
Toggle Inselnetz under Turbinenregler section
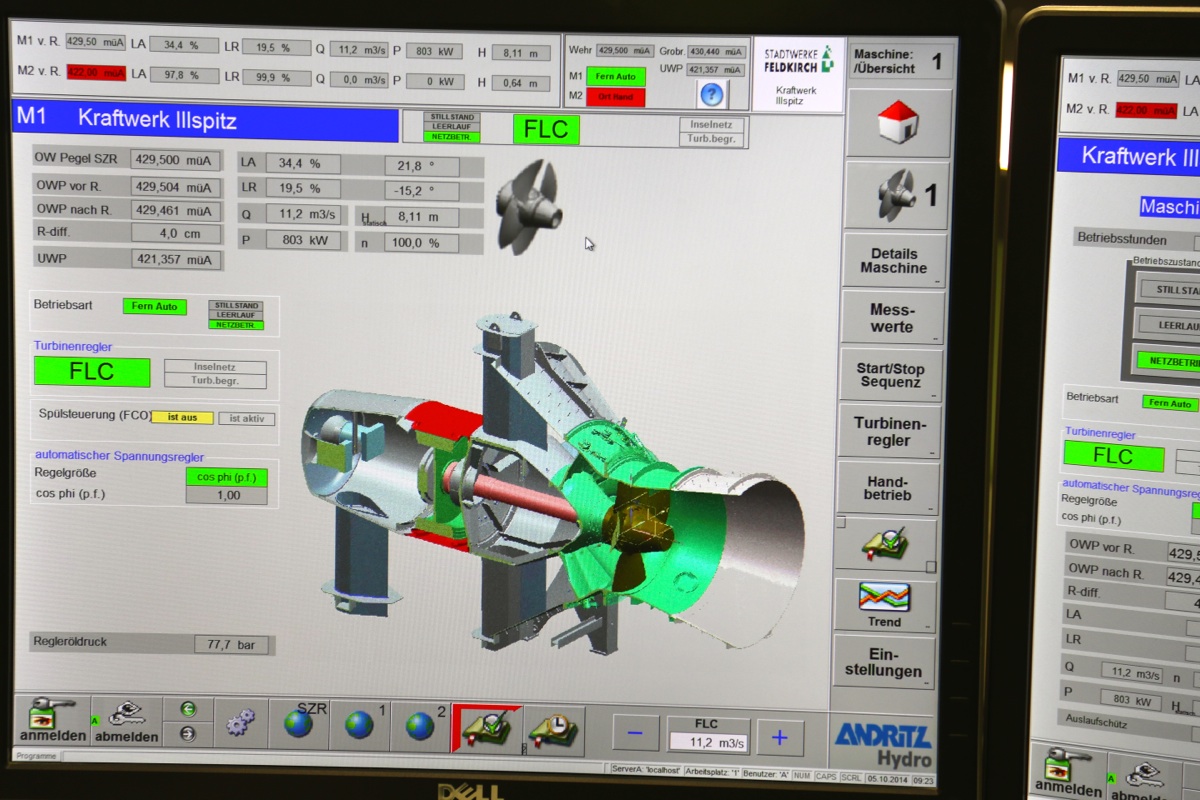click(x=215, y=367)
